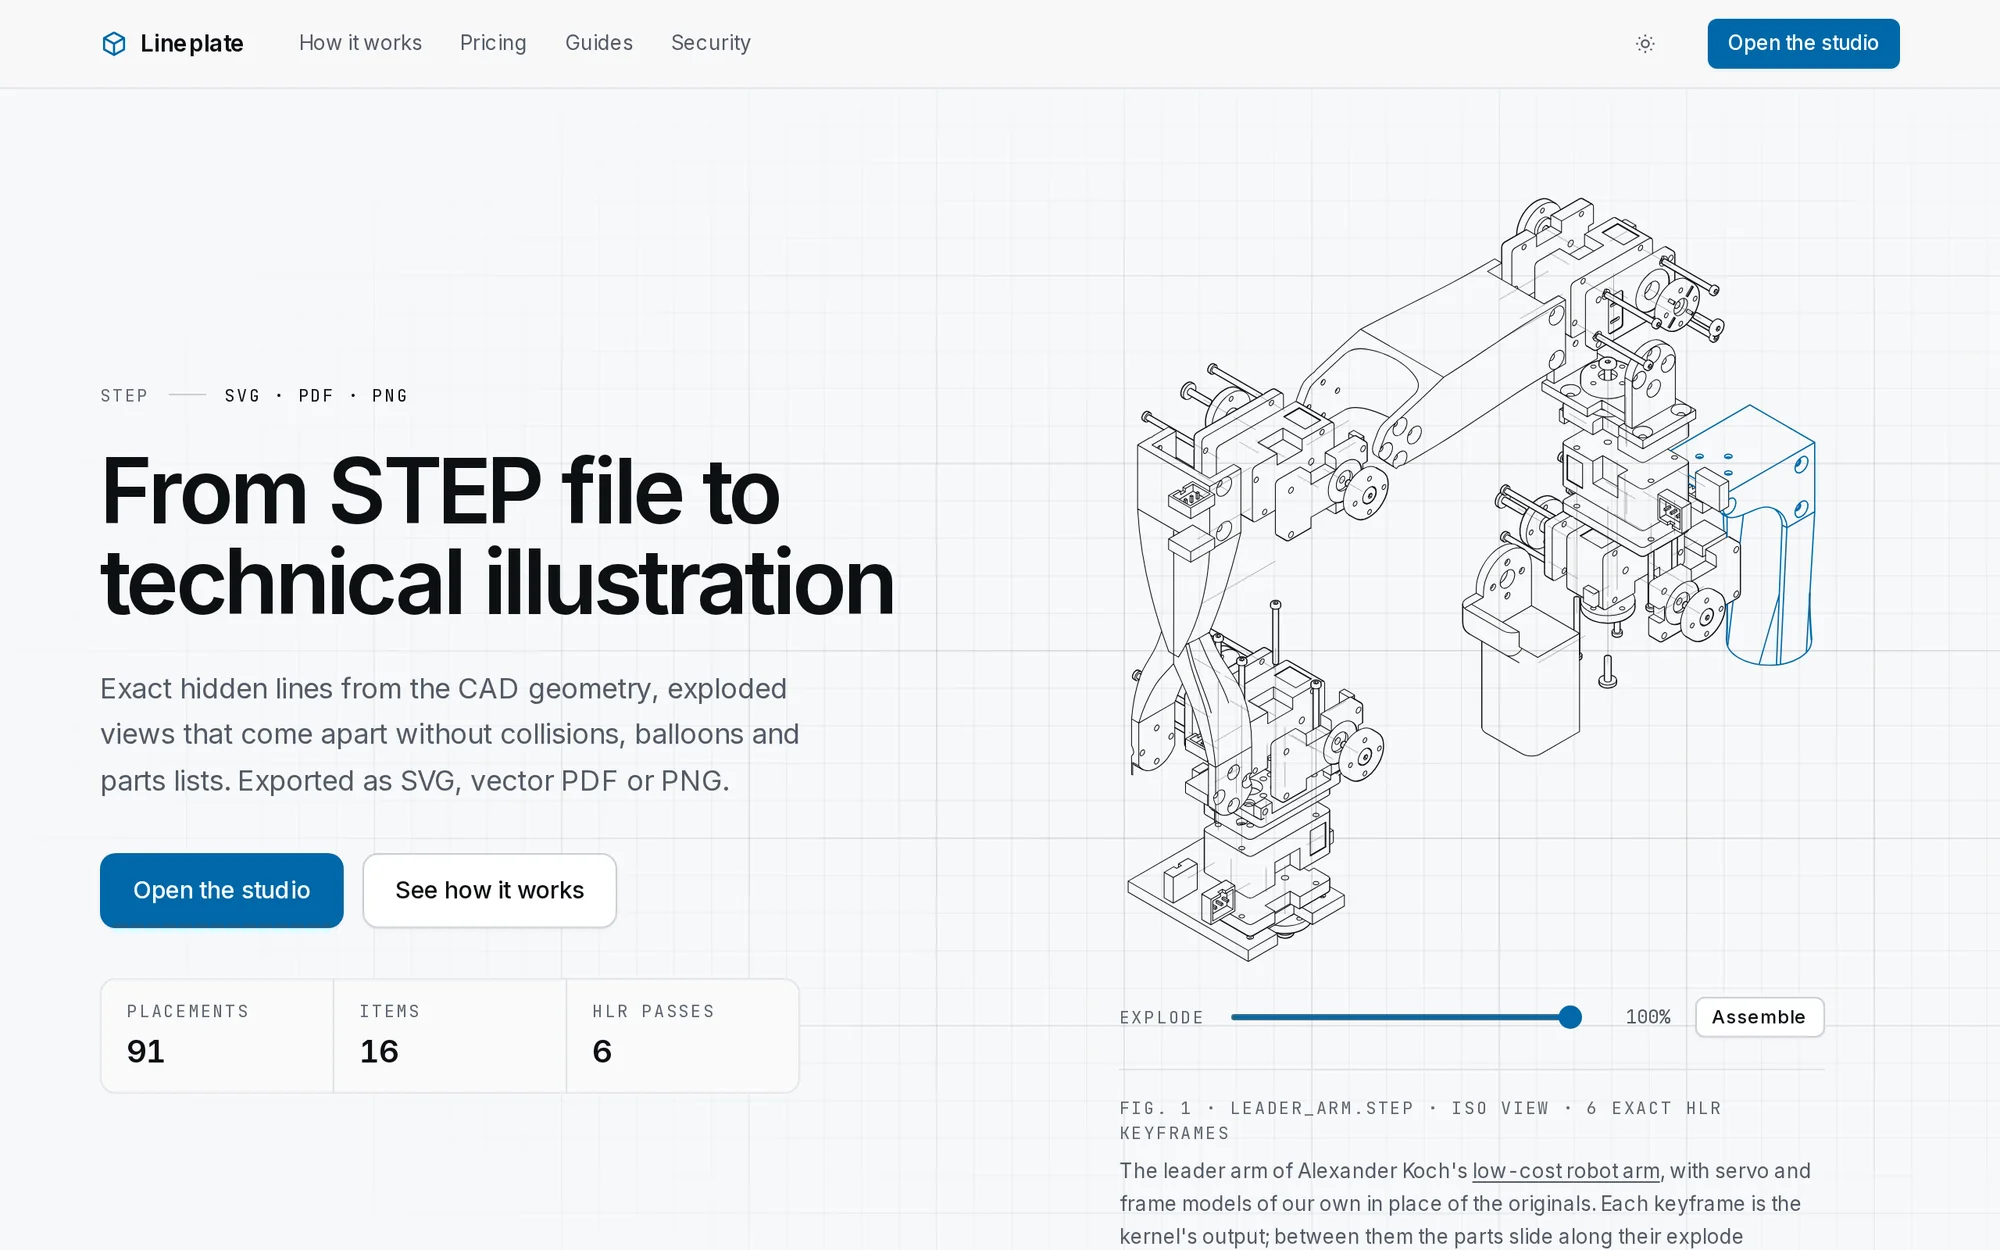Click the PDF format label
This screenshot has width=2000, height=1250.
click(316, 395)
